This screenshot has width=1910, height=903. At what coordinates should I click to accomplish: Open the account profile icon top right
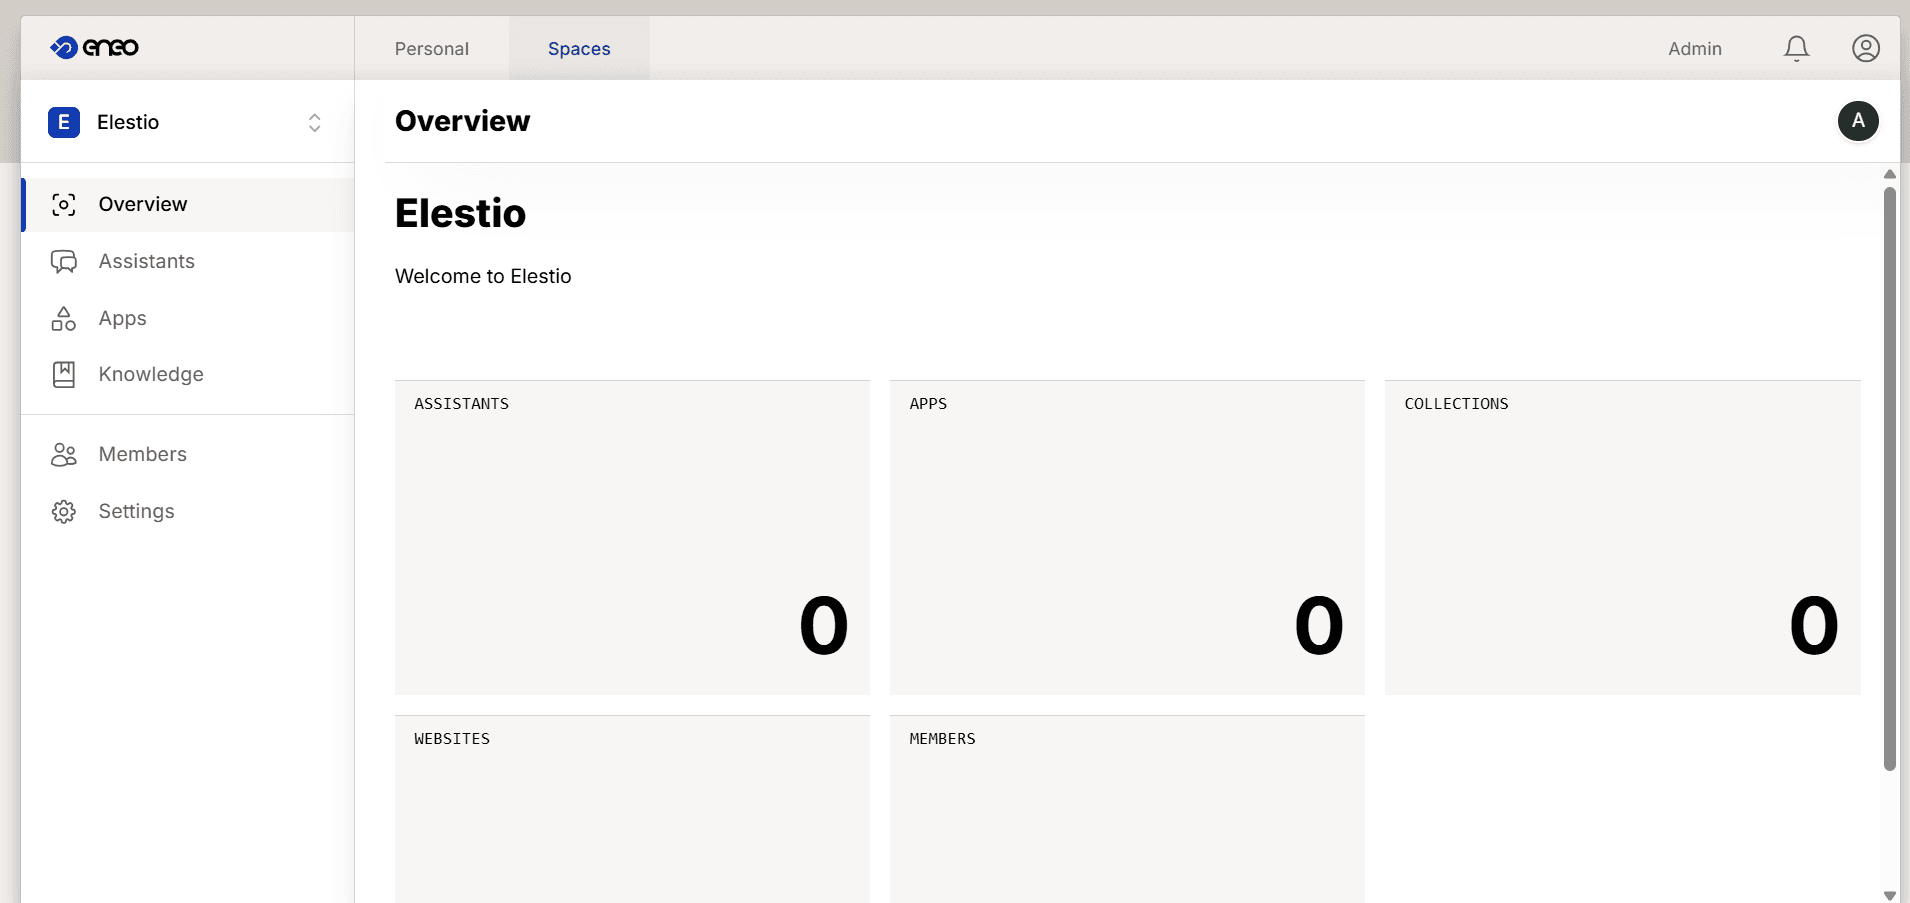(1866, 47)
